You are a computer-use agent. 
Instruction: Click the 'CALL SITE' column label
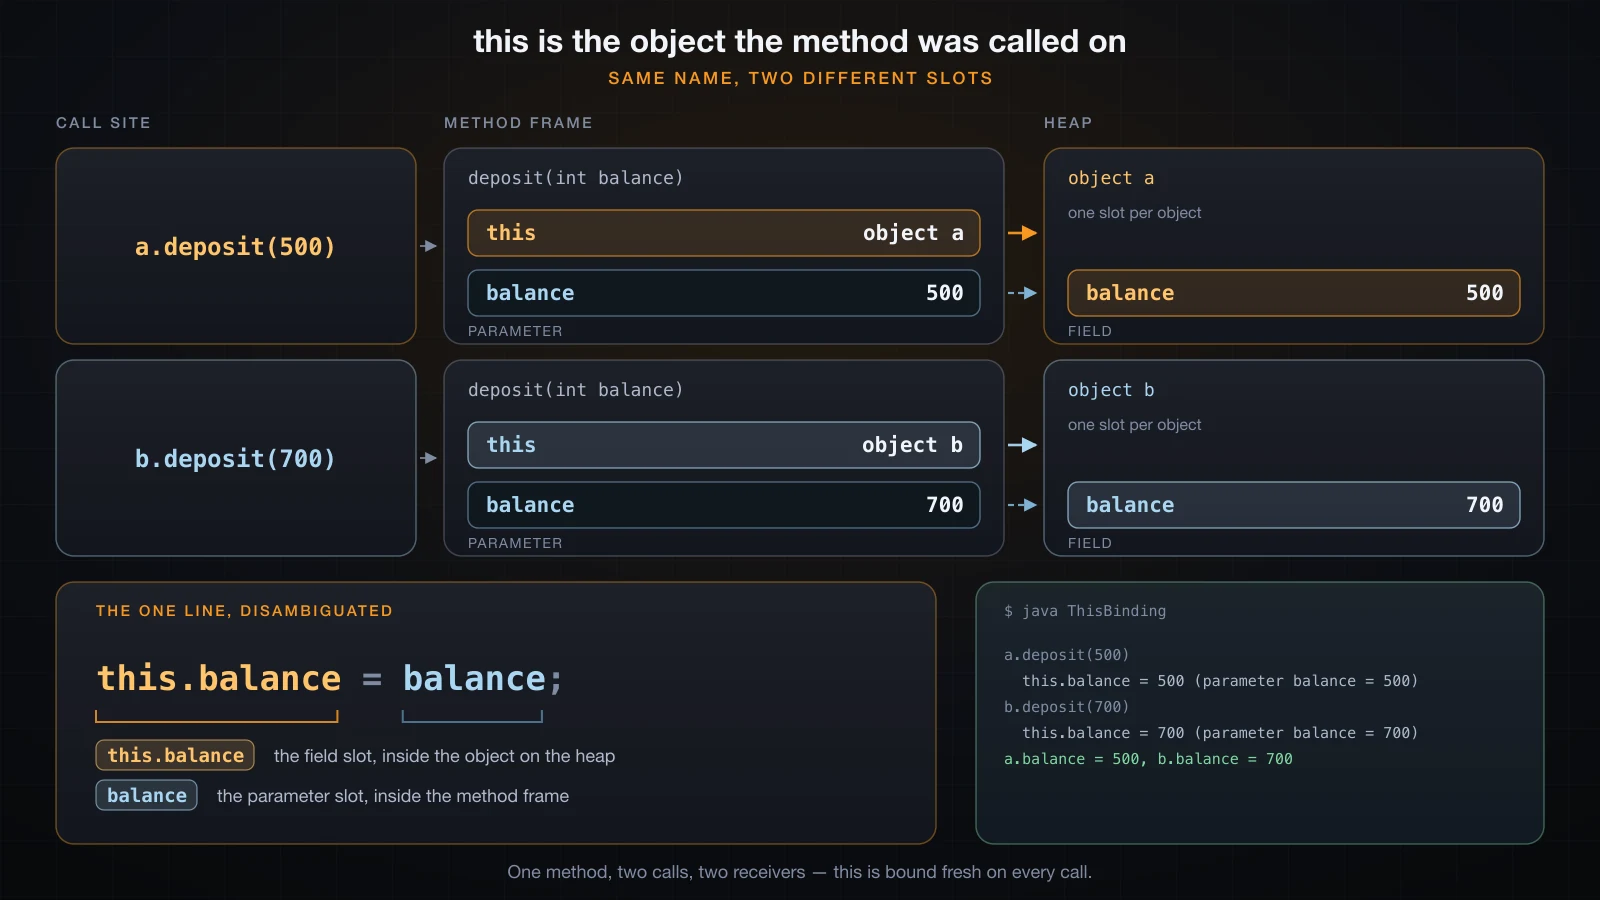(x=103, y=123)
